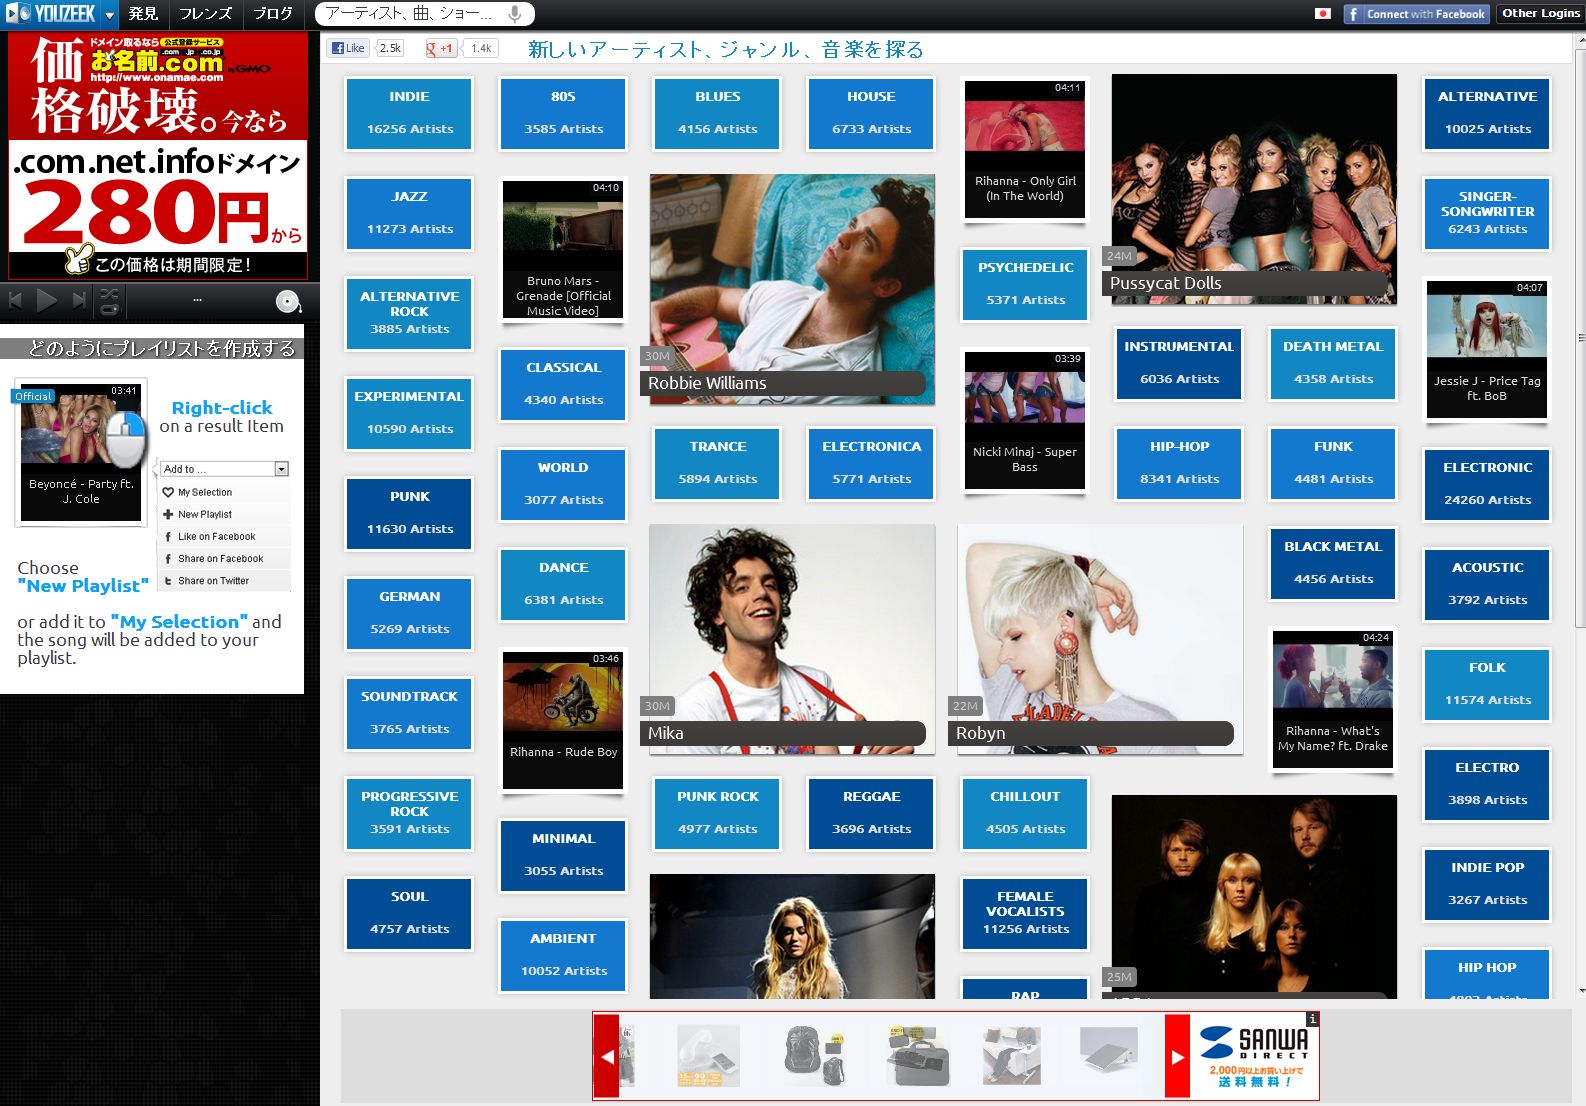
Task: Select the BLACK METAL genre tile
Action: tap(1333, 563)
